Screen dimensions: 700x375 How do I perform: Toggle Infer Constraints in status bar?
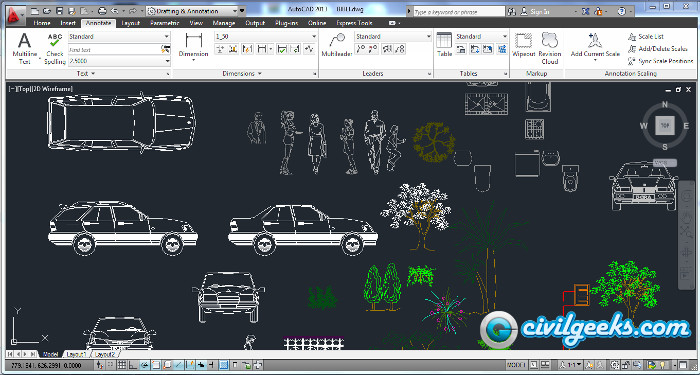click(x=100, y=365)
